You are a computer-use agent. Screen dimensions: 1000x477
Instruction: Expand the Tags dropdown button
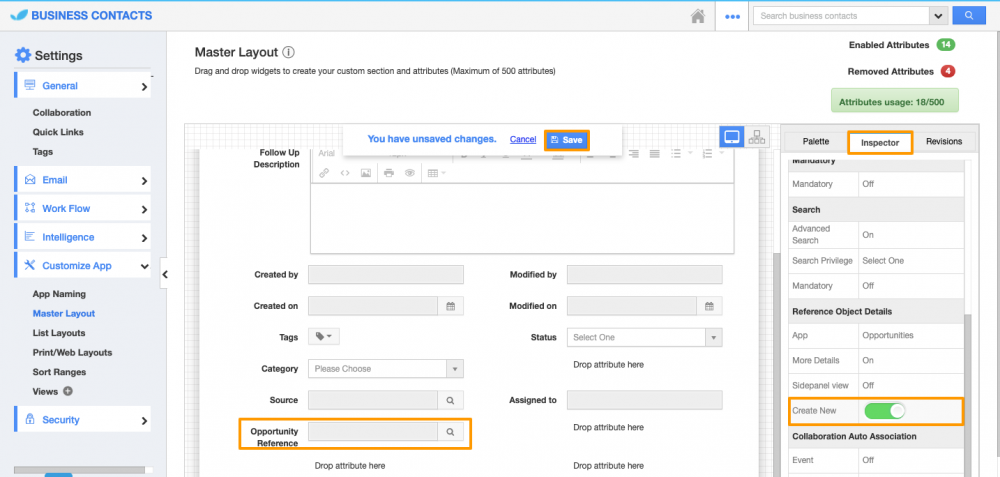[323, 338]
